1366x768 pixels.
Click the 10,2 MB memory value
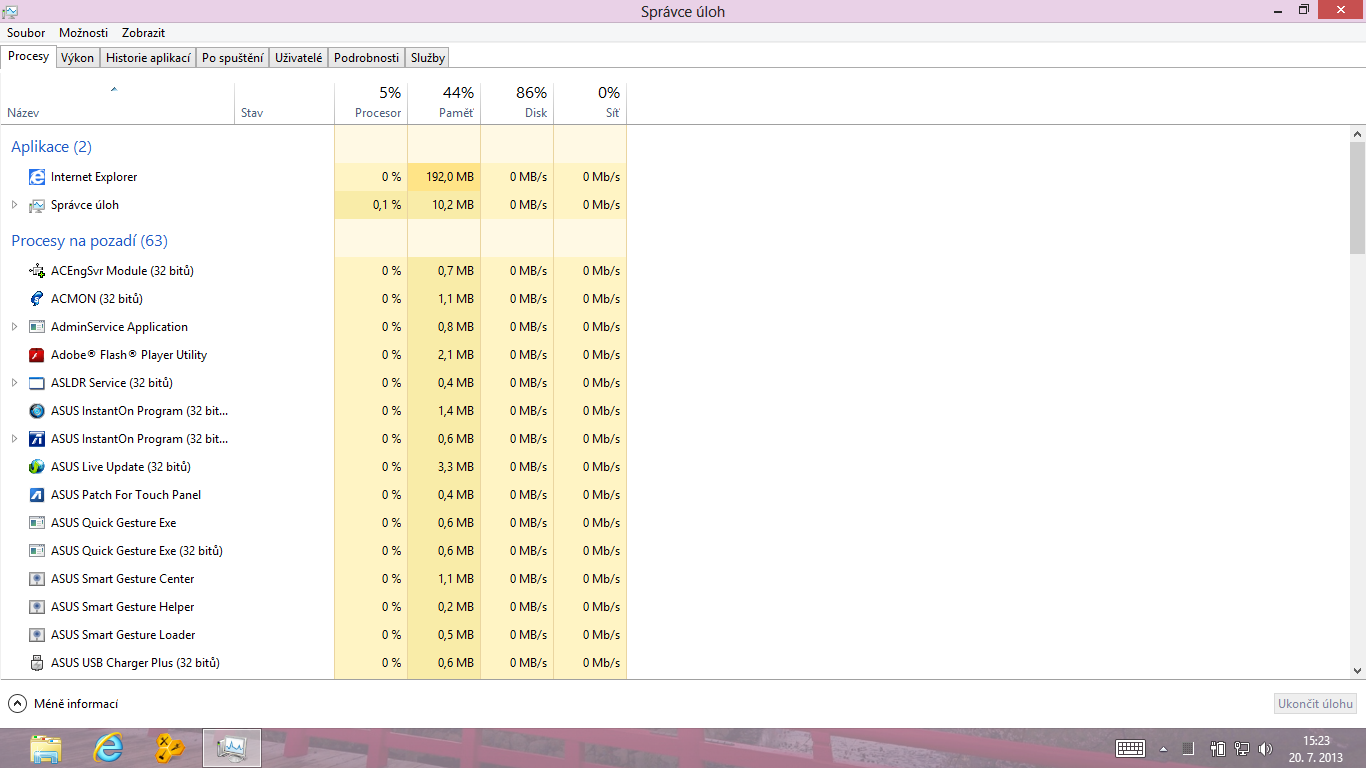[455, 205]
